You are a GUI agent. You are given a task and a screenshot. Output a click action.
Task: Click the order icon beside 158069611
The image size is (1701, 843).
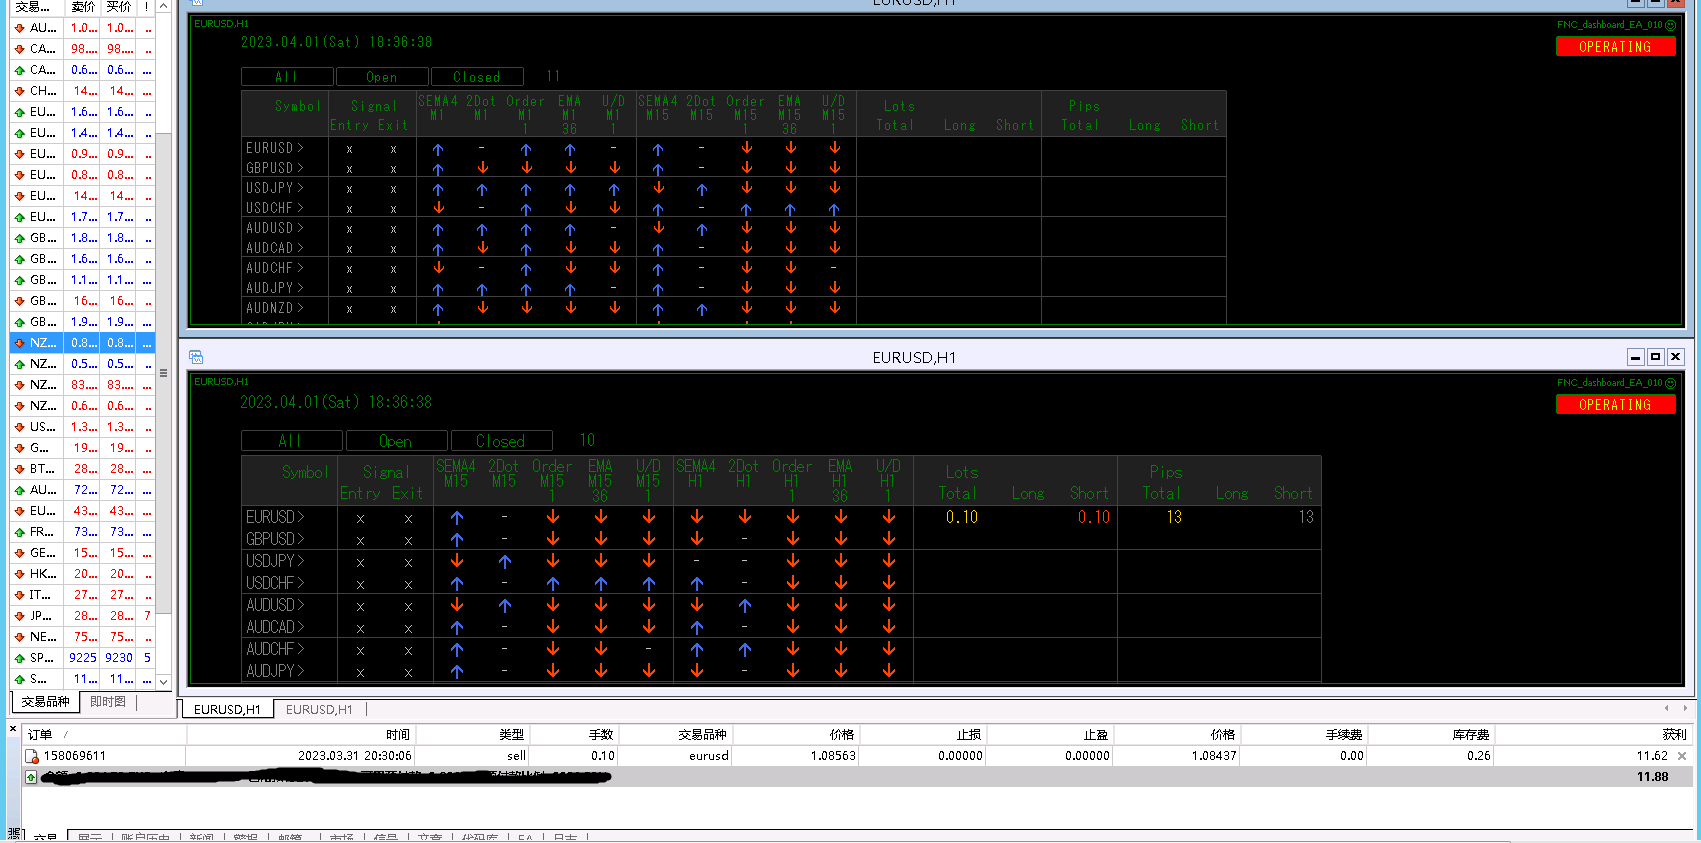tap(32, 756)
